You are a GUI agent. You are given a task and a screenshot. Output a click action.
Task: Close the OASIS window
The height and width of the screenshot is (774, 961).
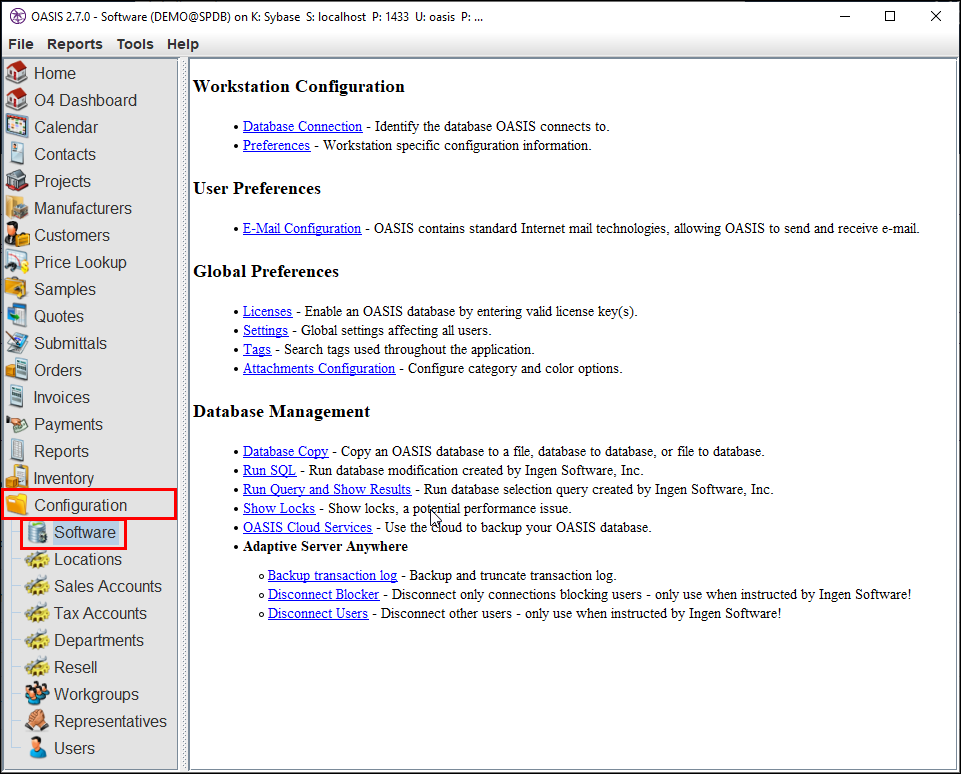coord(935,17)
